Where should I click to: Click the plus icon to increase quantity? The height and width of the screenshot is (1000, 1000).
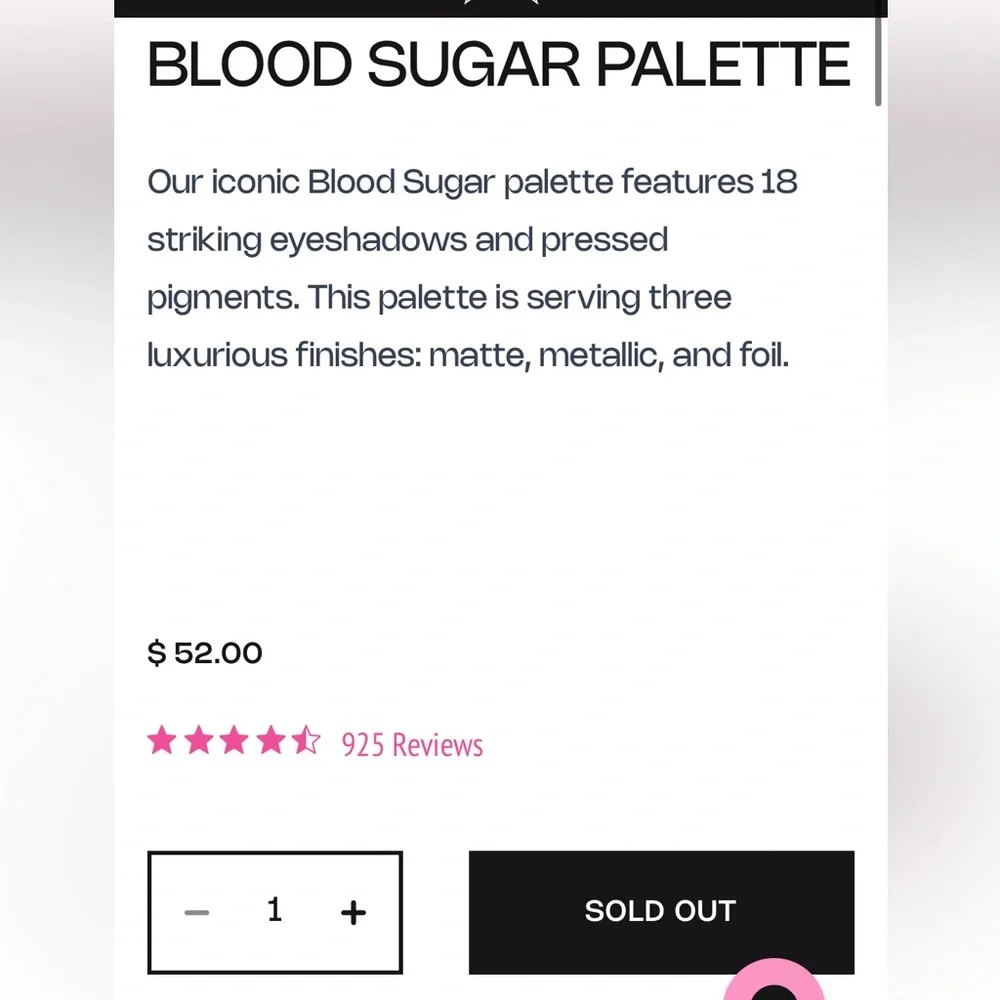point(353,911)
